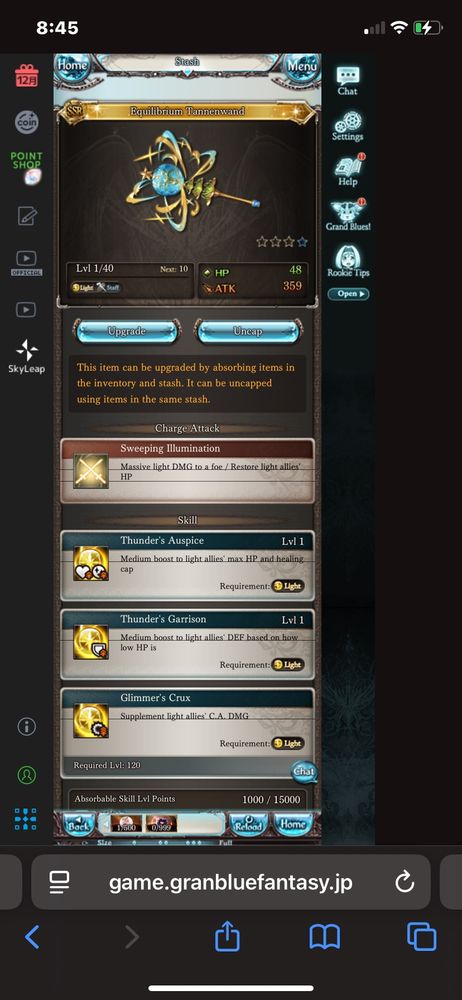This screenshot has width=462, height=1000.
Task: Open the floating Chat bubble
Action: pyautogui.click(x=304, y=772)
